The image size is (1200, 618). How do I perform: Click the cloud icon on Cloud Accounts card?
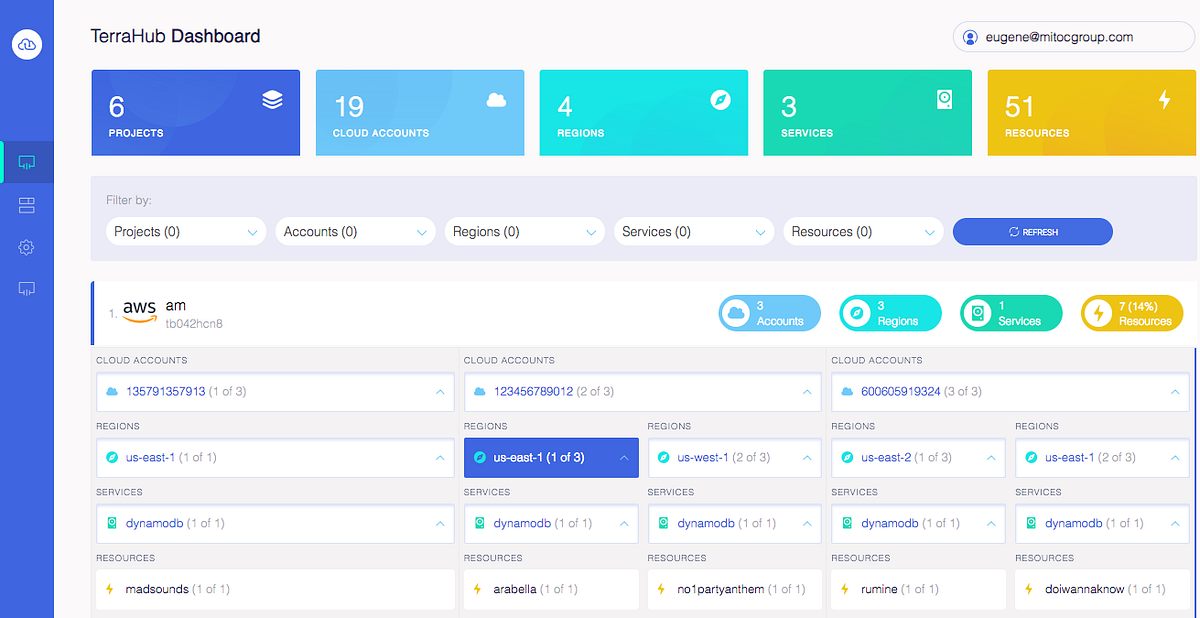point(496,99)
